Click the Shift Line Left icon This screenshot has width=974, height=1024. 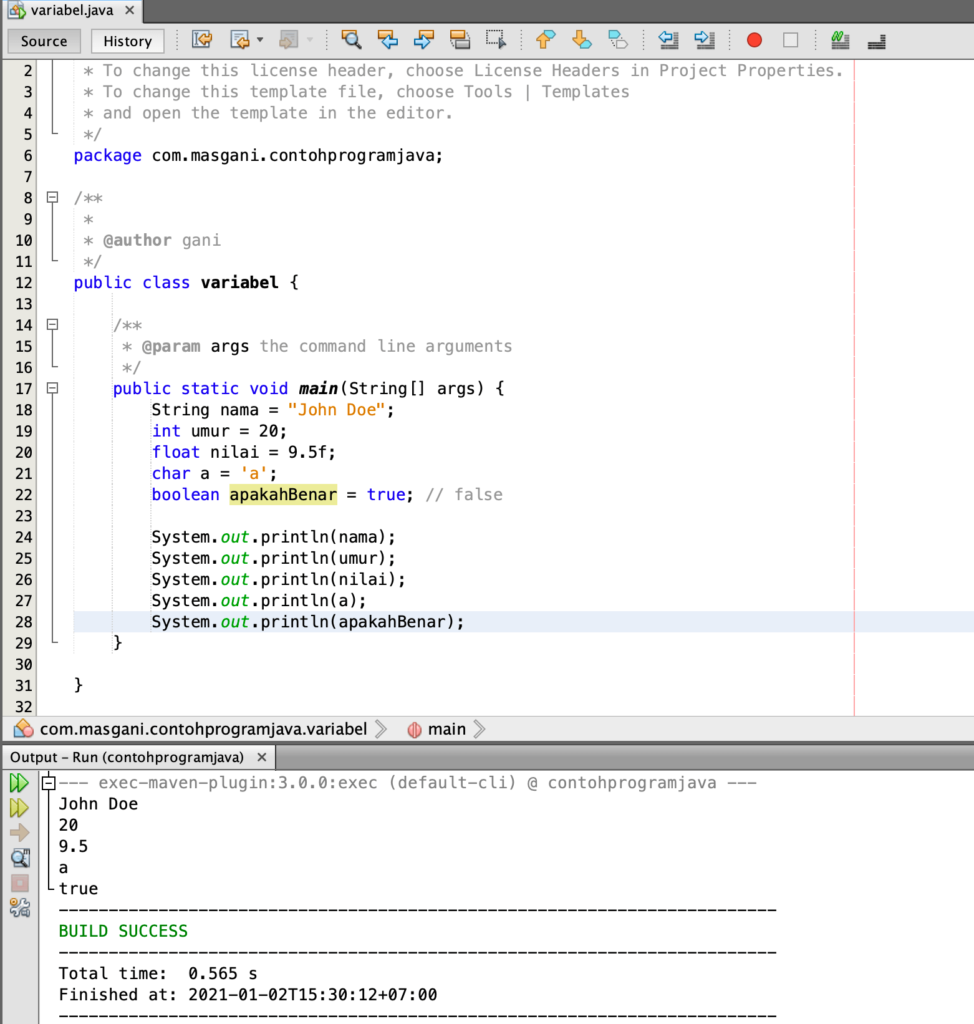tap(668, 40)
